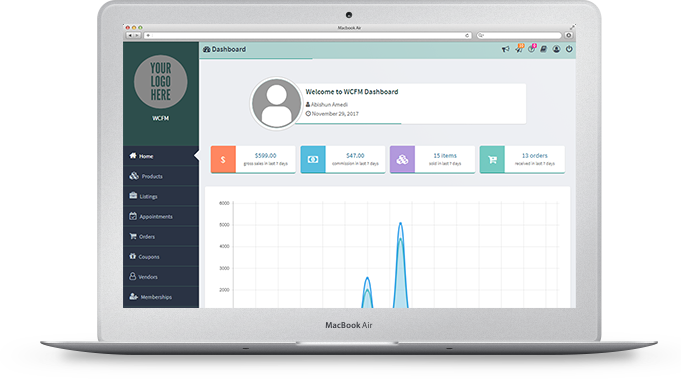This screenshot has width=681, height=379.
Task: Click the Dashboard gauge icon
Action: point(207,49)
